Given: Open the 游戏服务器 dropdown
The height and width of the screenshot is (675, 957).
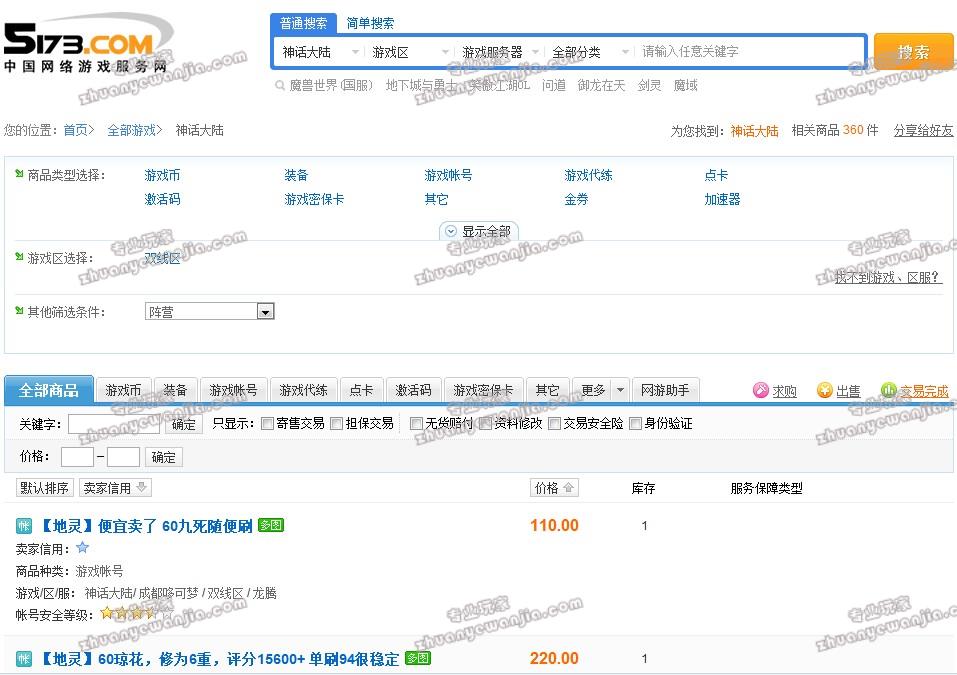Looking at the screenshot, I should click(499, 52).
